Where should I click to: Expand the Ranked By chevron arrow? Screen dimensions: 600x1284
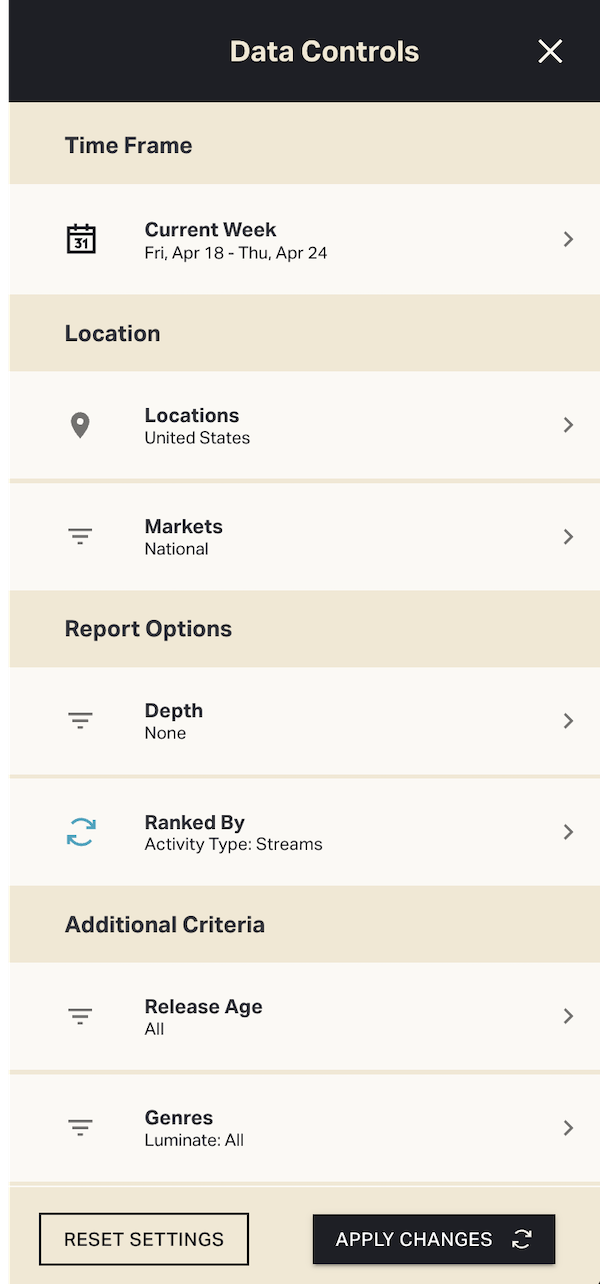pyautogui.click(x=568, y=832)
